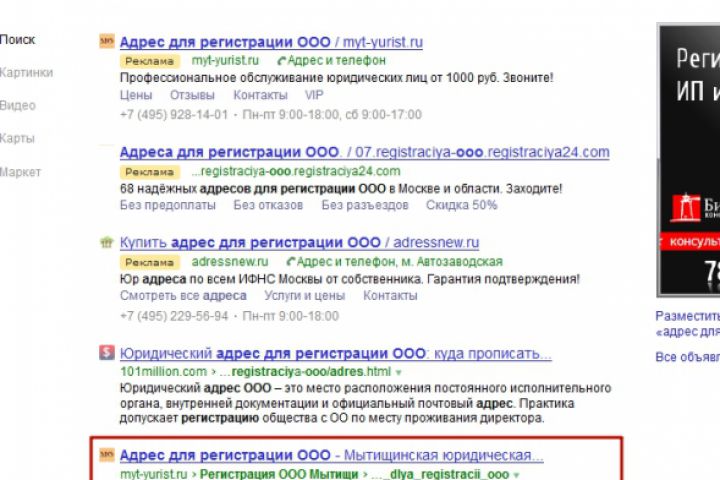Image resolution: width=720 pixels, height=480 pixels.
Task: Click '68 надёжных адресов' description text
Action: pyautogui.click(x=341, y=189)
